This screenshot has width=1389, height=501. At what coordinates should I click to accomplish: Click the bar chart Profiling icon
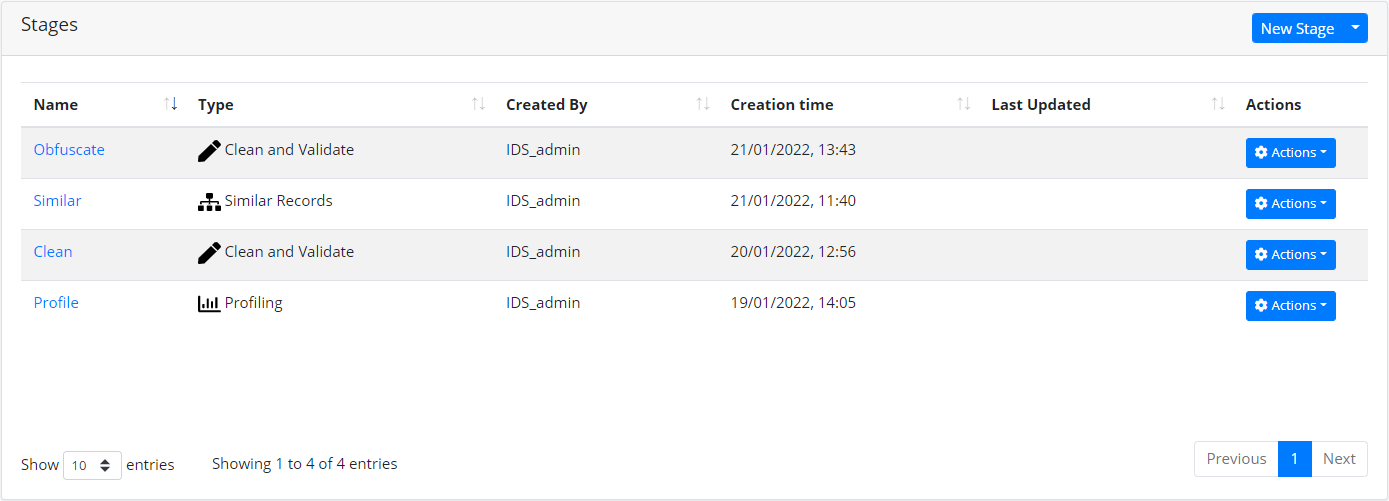[209, 304]
